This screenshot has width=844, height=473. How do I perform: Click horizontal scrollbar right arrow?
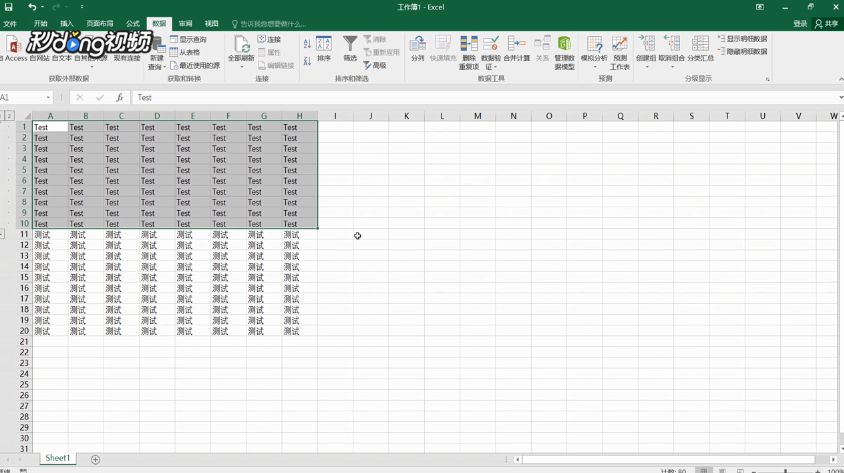833,460
